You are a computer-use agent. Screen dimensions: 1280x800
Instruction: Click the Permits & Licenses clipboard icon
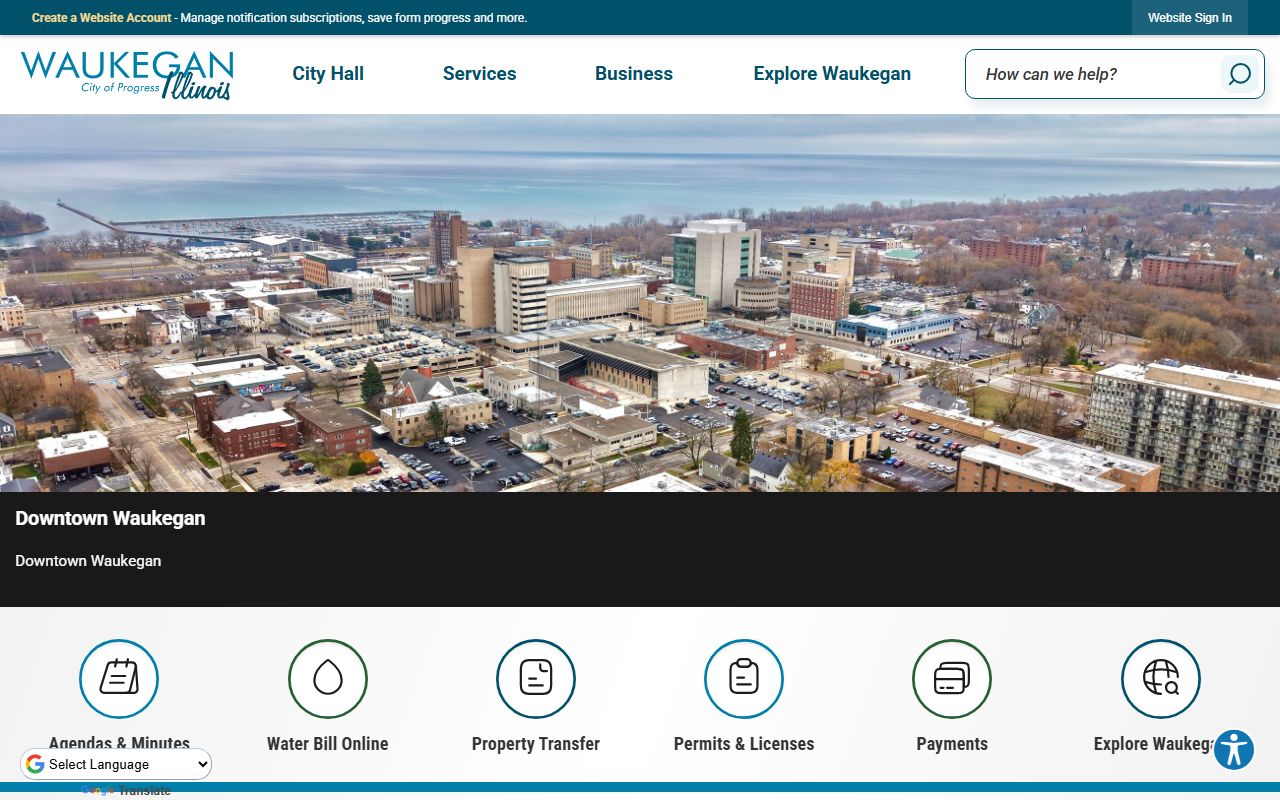click(744, 679)
